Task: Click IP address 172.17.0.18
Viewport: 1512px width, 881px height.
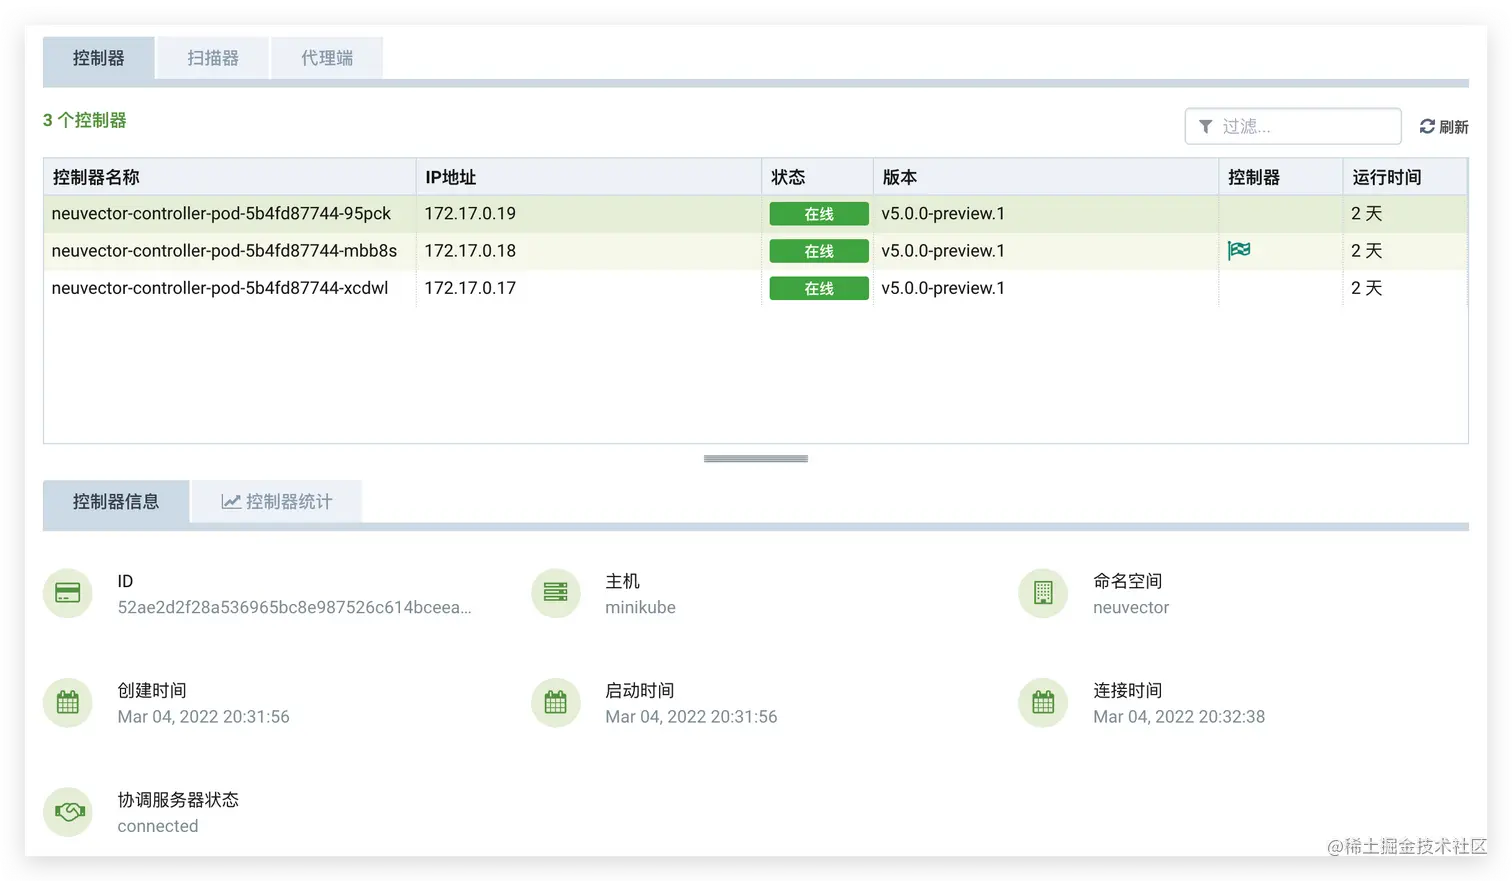Action: (x=470, y=251)
